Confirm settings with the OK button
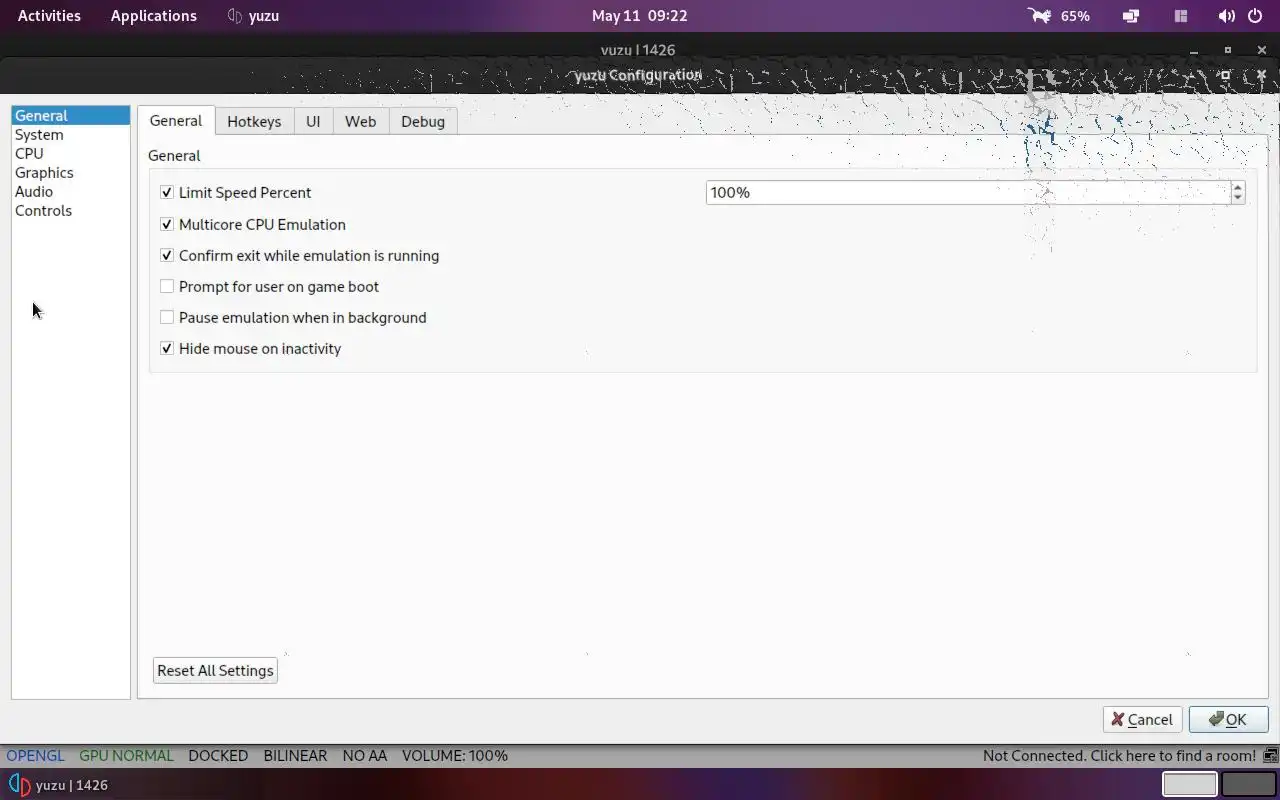This screenshot has width=1280, height=800. click(1228, 719)
